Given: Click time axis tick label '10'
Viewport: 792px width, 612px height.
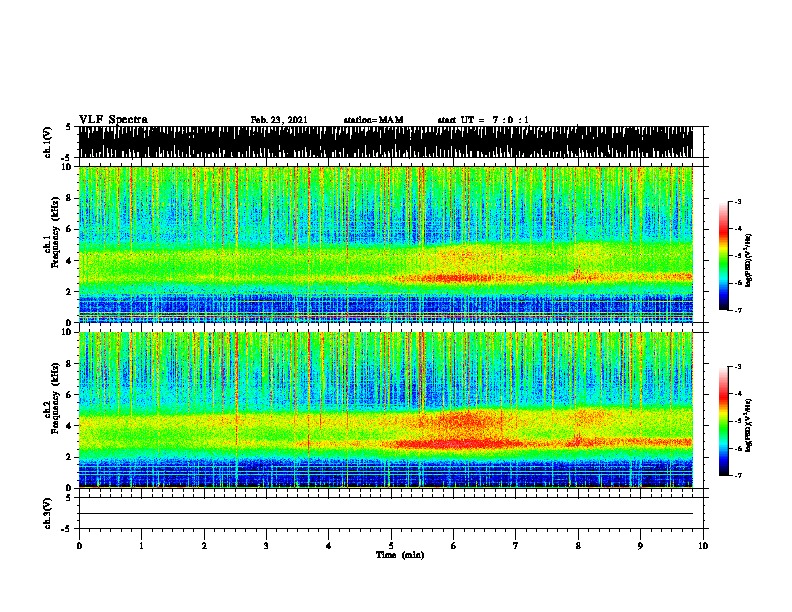Looking at the screenshot, I should click(703, 546).
